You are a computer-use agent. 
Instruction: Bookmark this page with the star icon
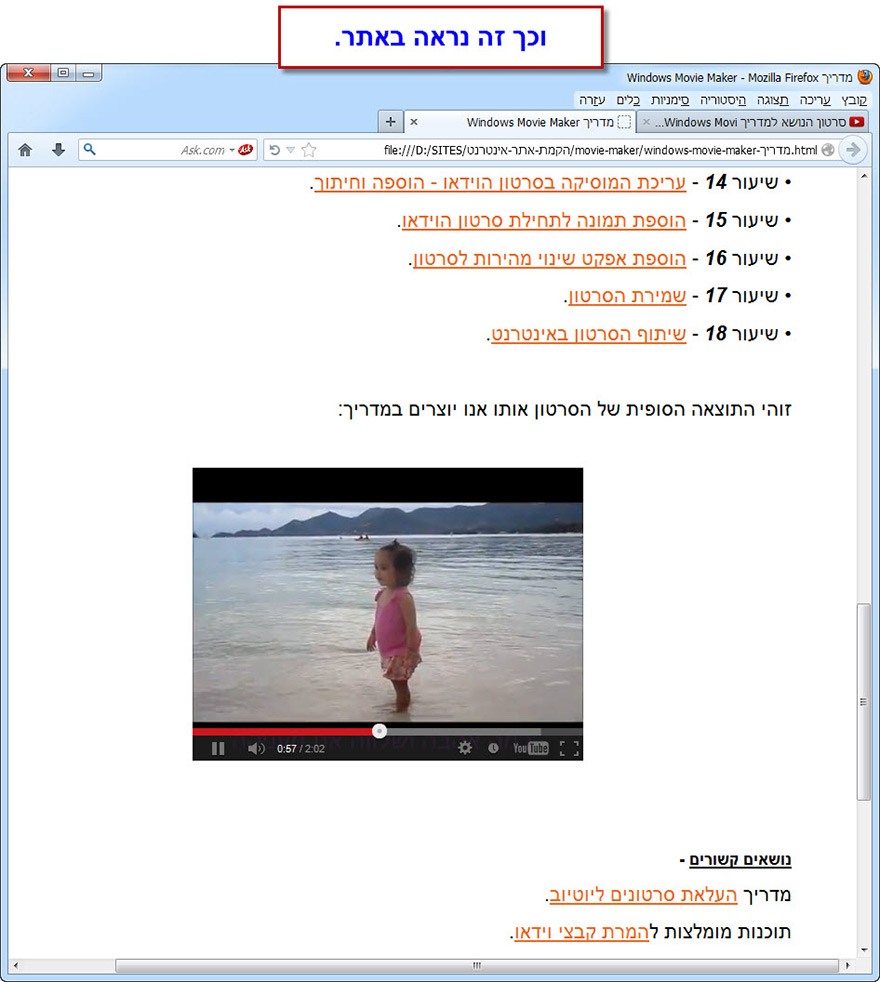point(309,150)
